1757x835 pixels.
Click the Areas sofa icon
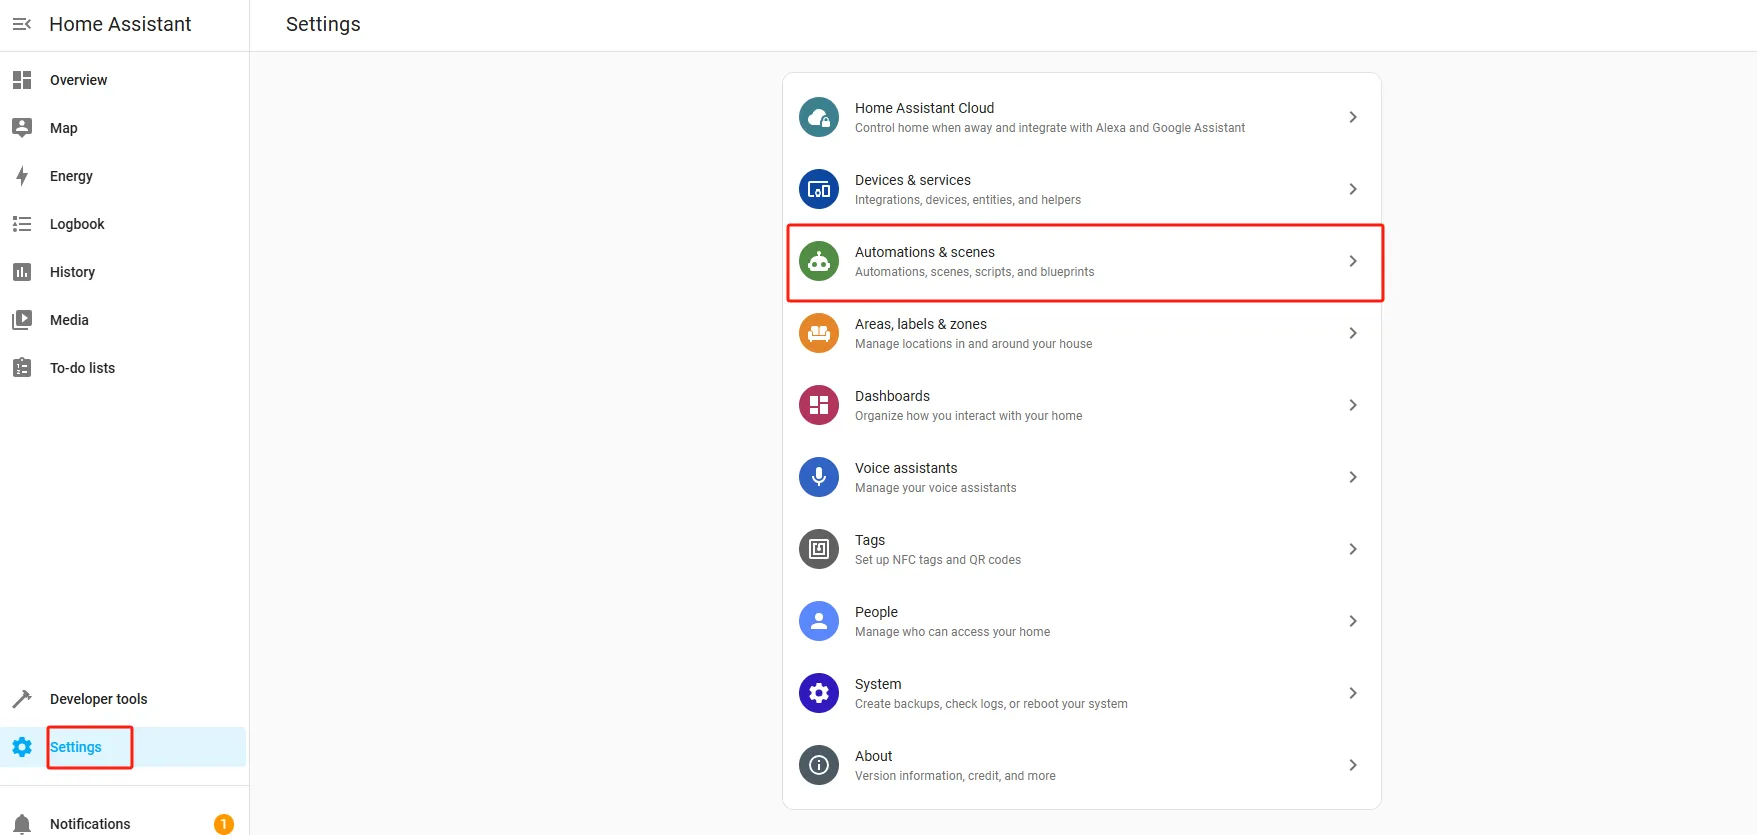[x=818, y=333]
